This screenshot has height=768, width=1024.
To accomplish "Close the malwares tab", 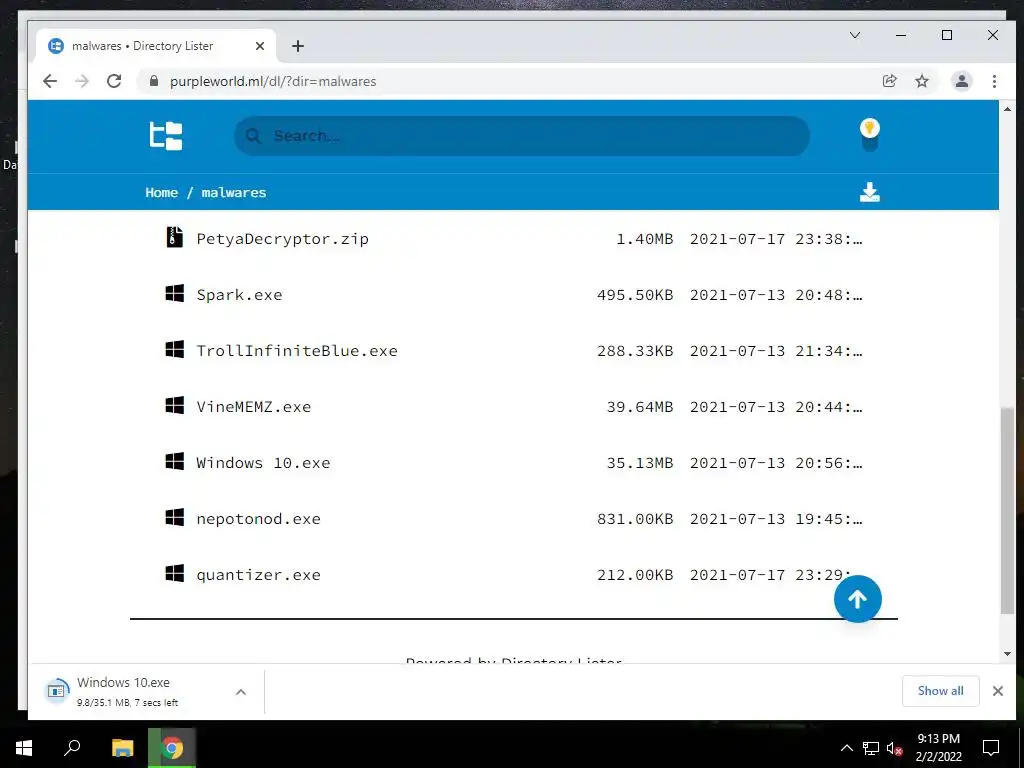I will [x=260, y=46].
